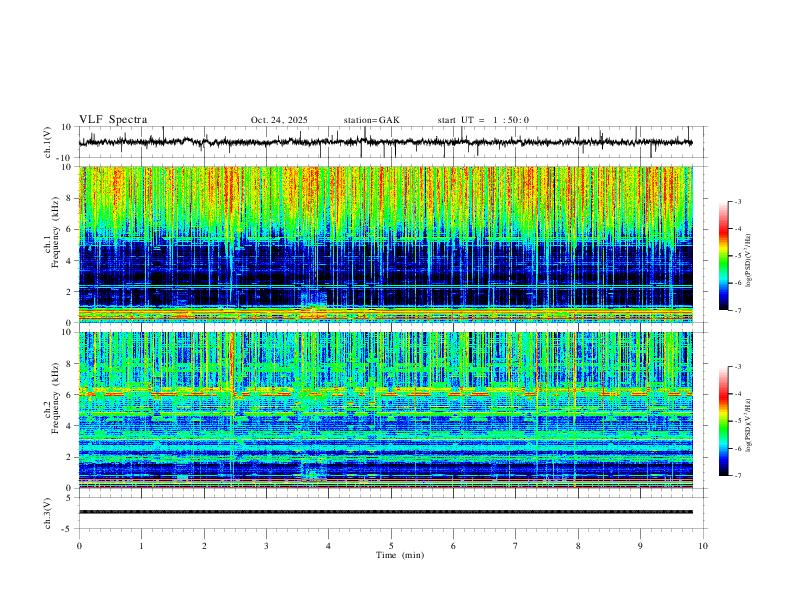The width and height of the screenshot is (792, 612).
Task: Click the "-7" tick on ch.1 colorbar
Action: click(x=737, y=311)
